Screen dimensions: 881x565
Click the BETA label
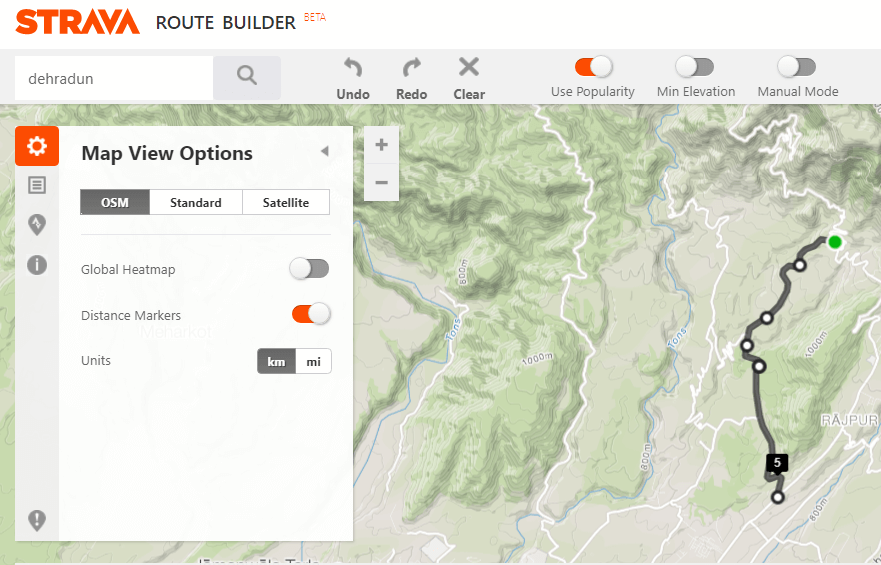315,17
